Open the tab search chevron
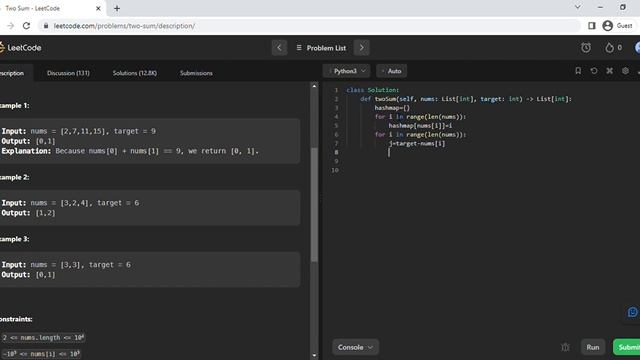 point(578,7)
